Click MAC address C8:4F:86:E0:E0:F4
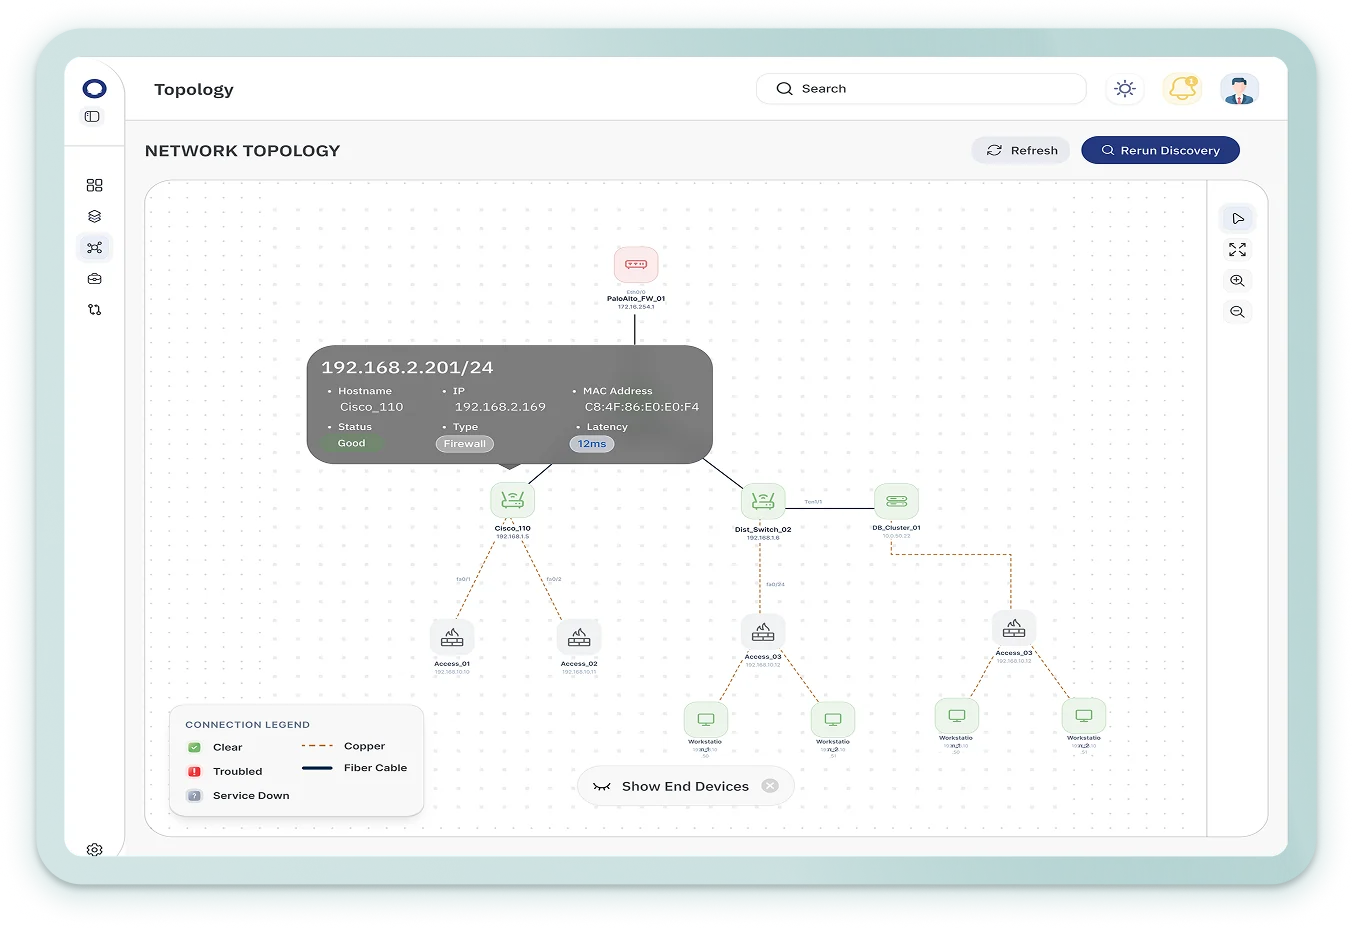Image resolution: width=1353 pixels, height=929 pixels. 642,407
